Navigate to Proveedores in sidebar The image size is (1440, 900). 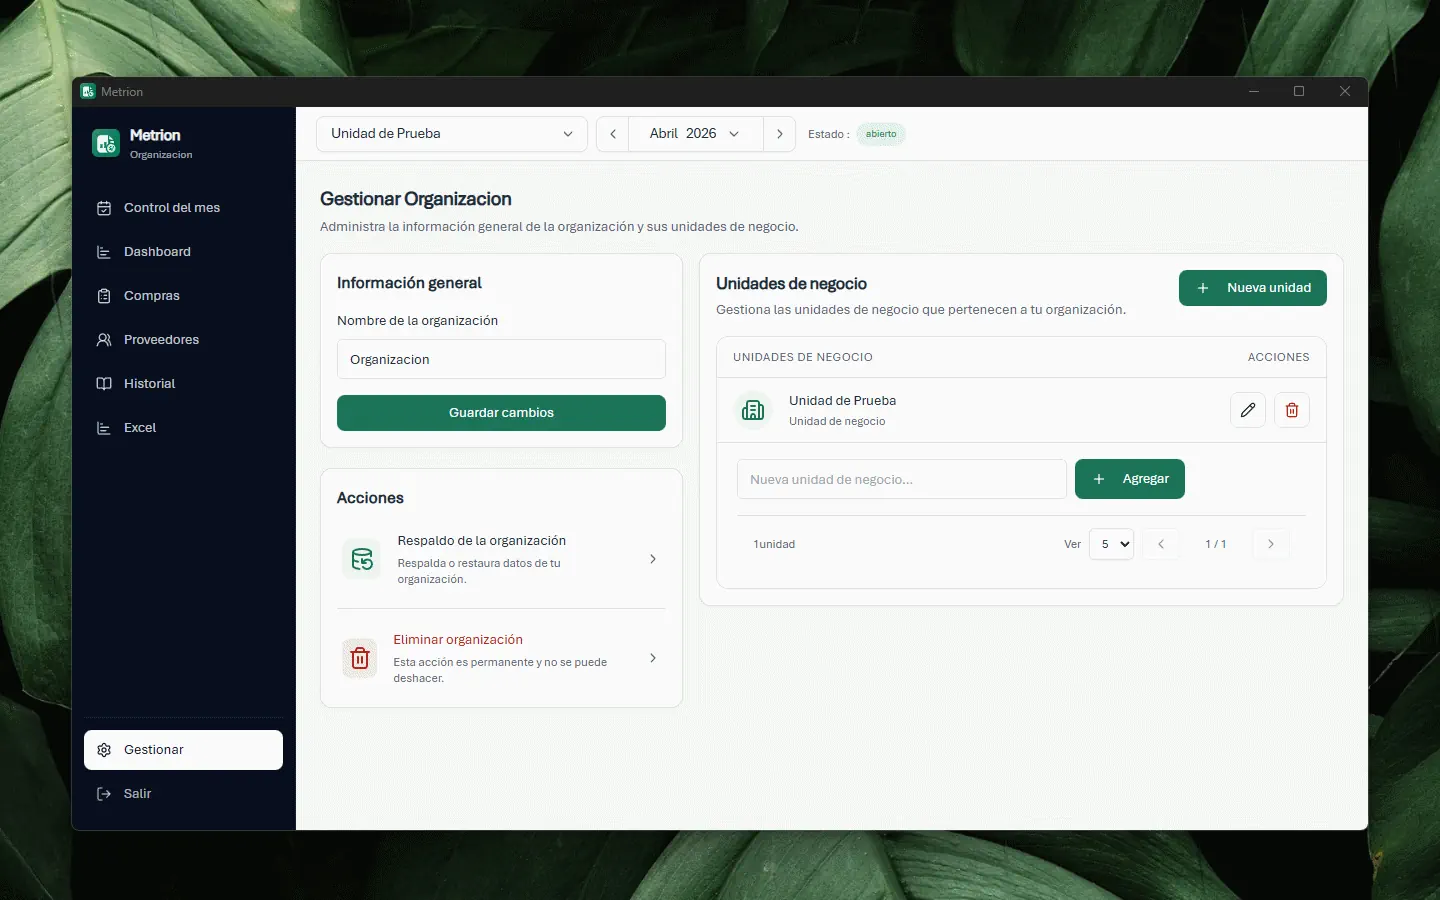(x=183, y=340)
